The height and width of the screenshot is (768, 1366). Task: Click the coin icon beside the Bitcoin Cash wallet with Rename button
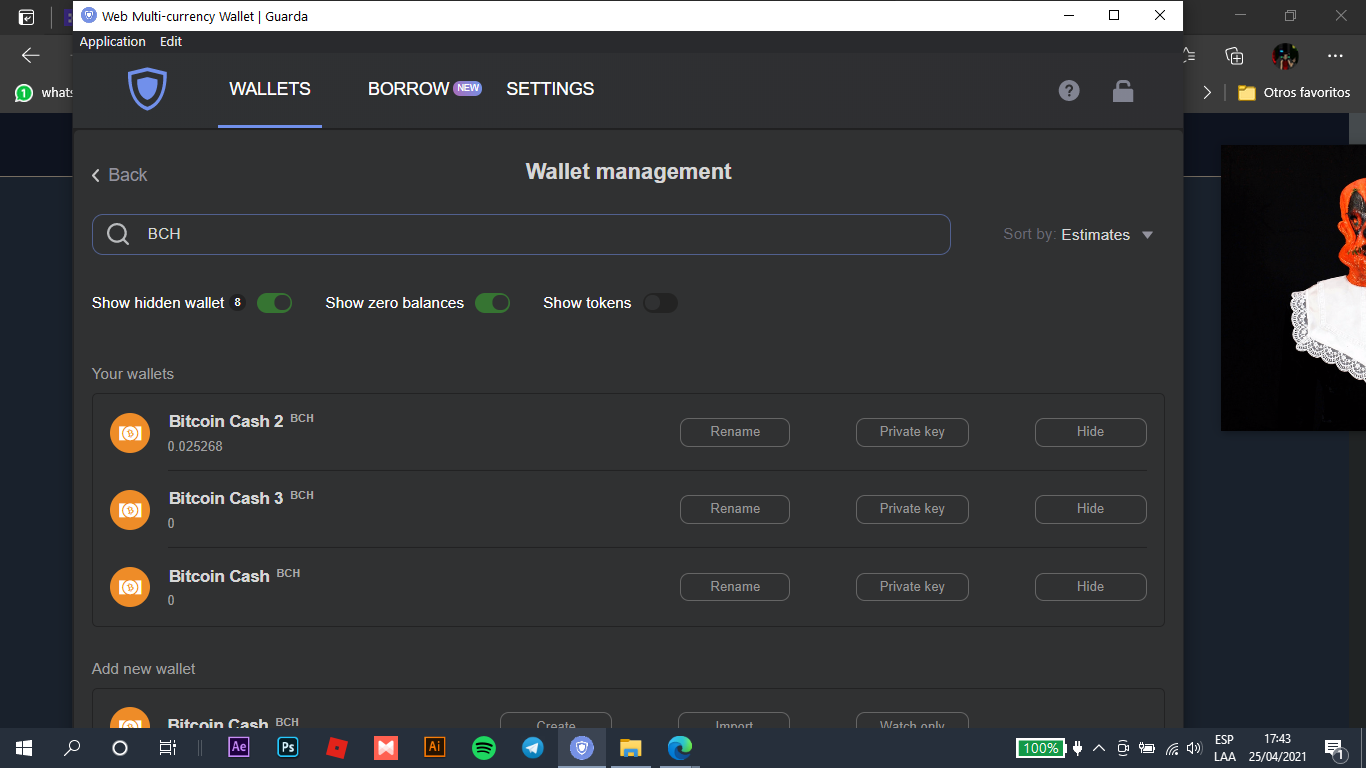click(130, 587)
